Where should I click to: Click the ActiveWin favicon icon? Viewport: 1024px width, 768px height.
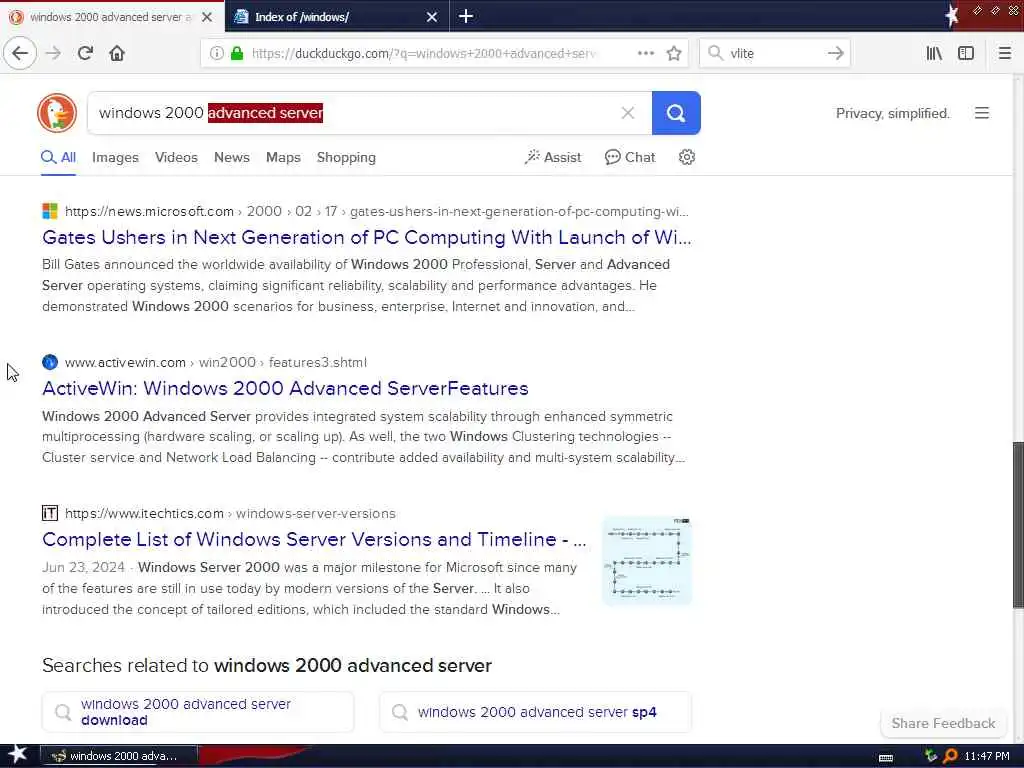point(50,362)
